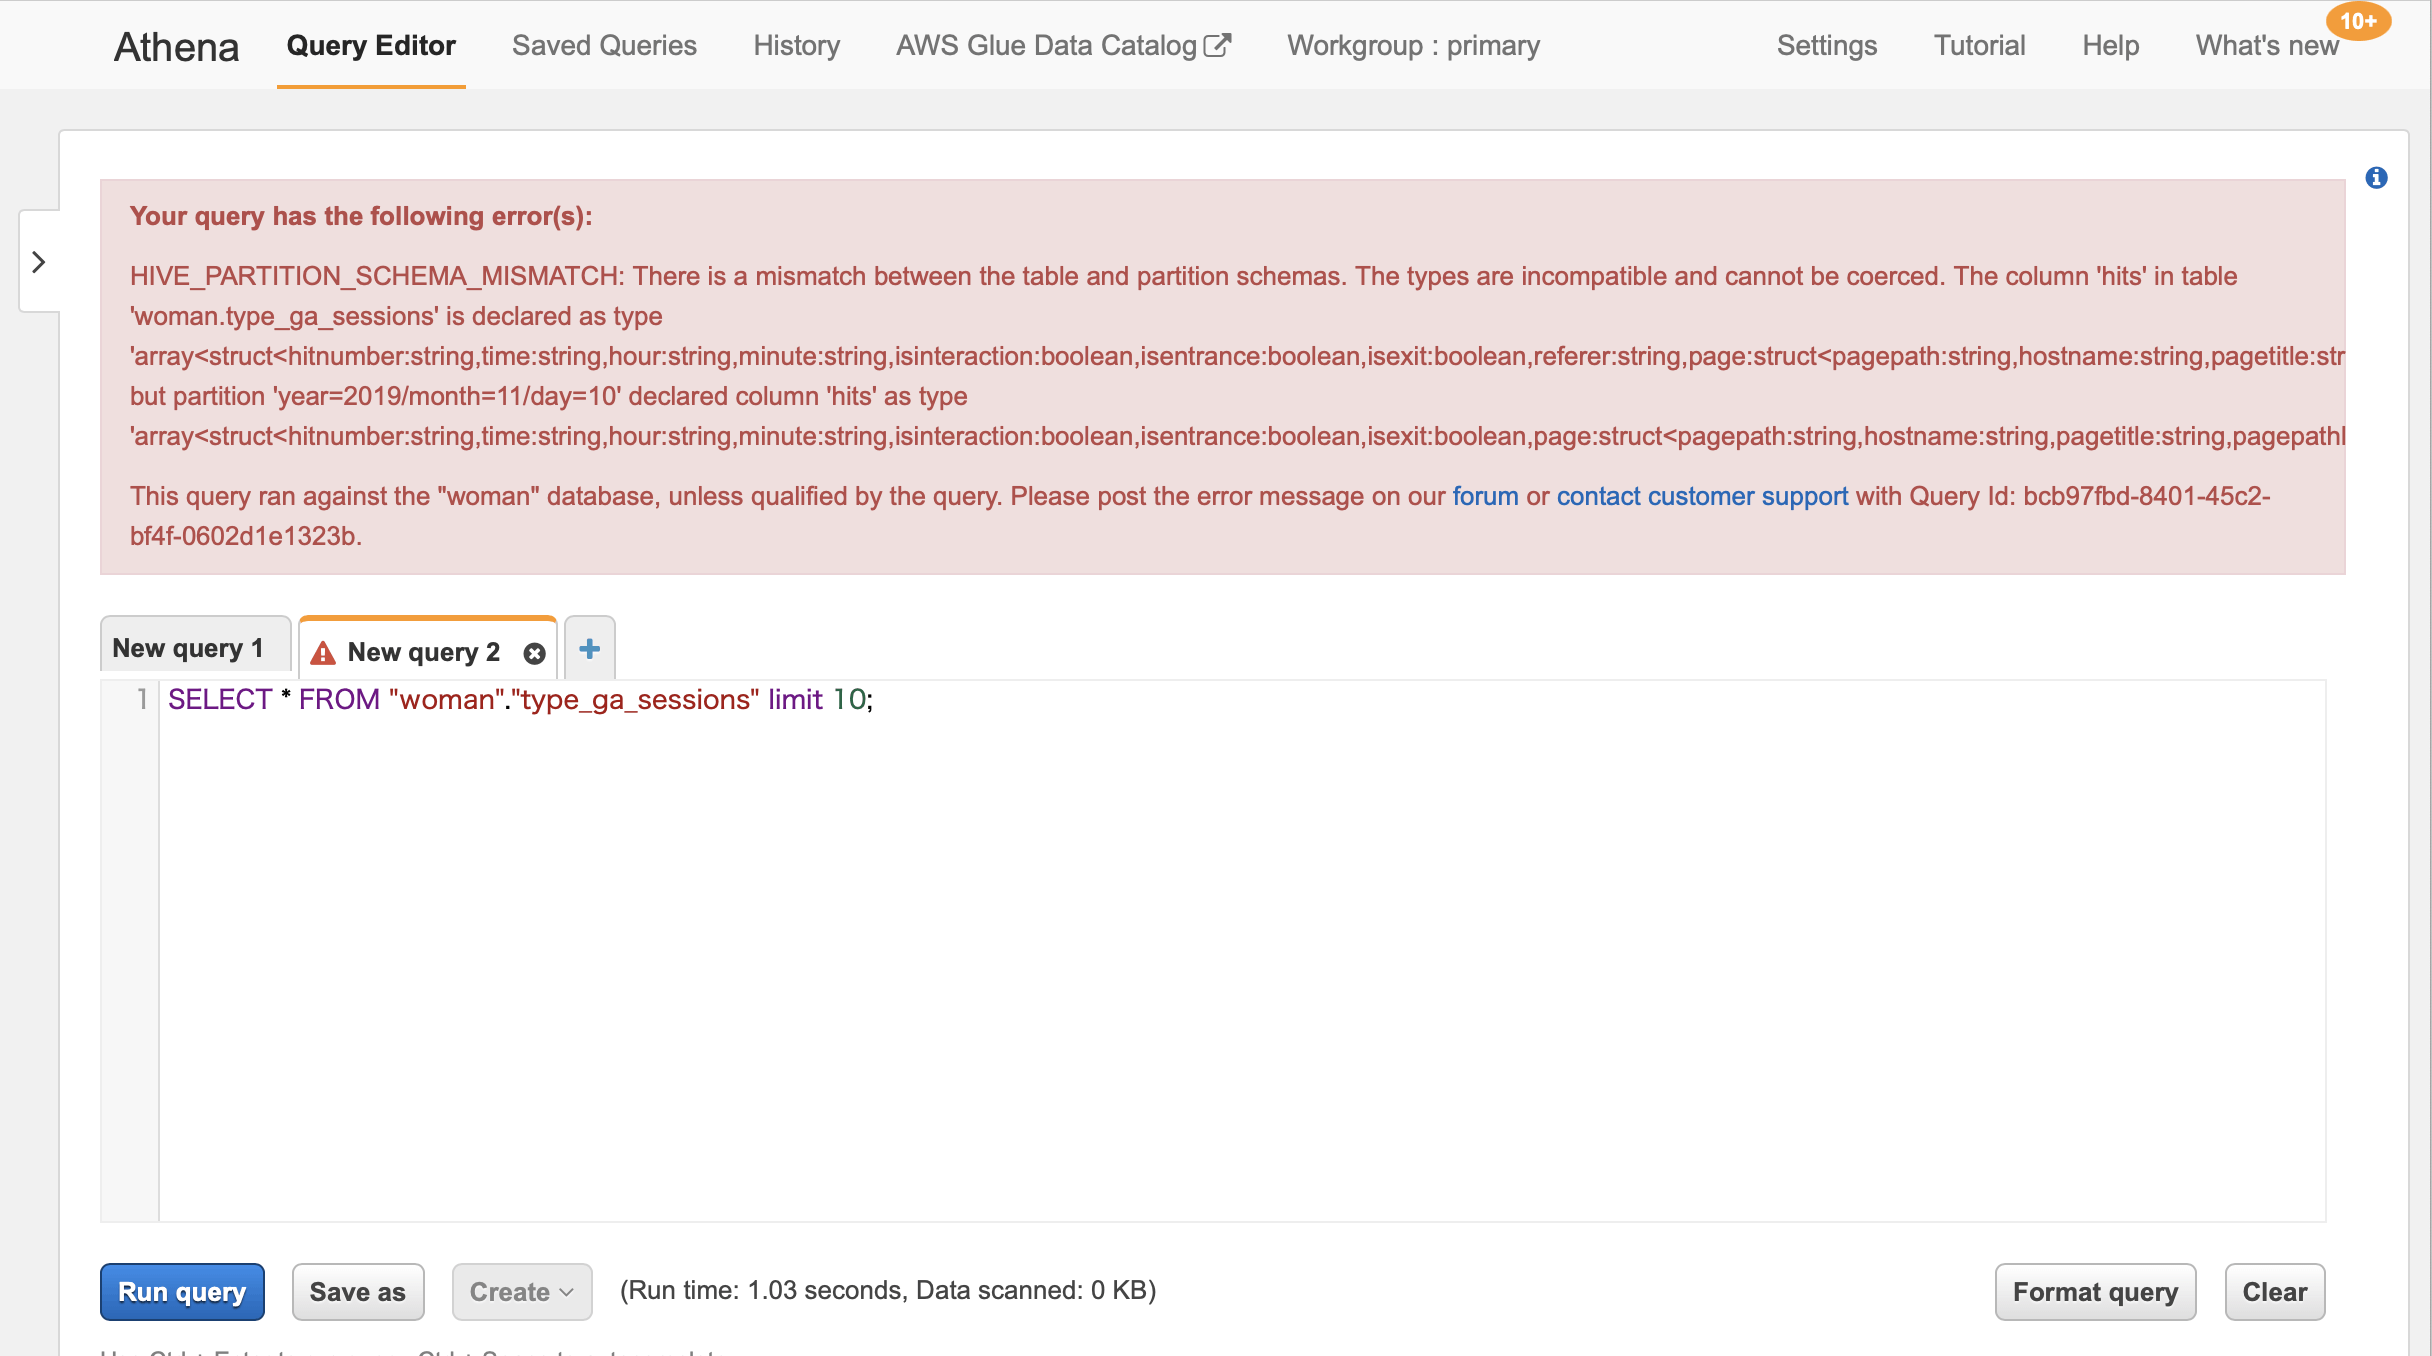
Task: Close the New query 2 tab
Action: 535,653
